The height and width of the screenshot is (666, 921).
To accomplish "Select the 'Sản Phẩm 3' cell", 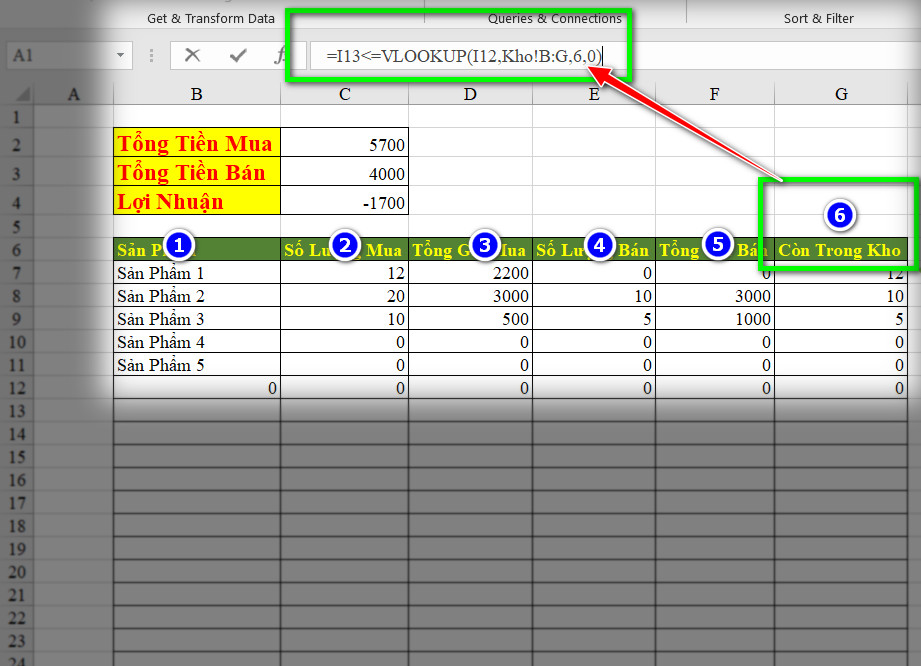I will coord(197,318).
